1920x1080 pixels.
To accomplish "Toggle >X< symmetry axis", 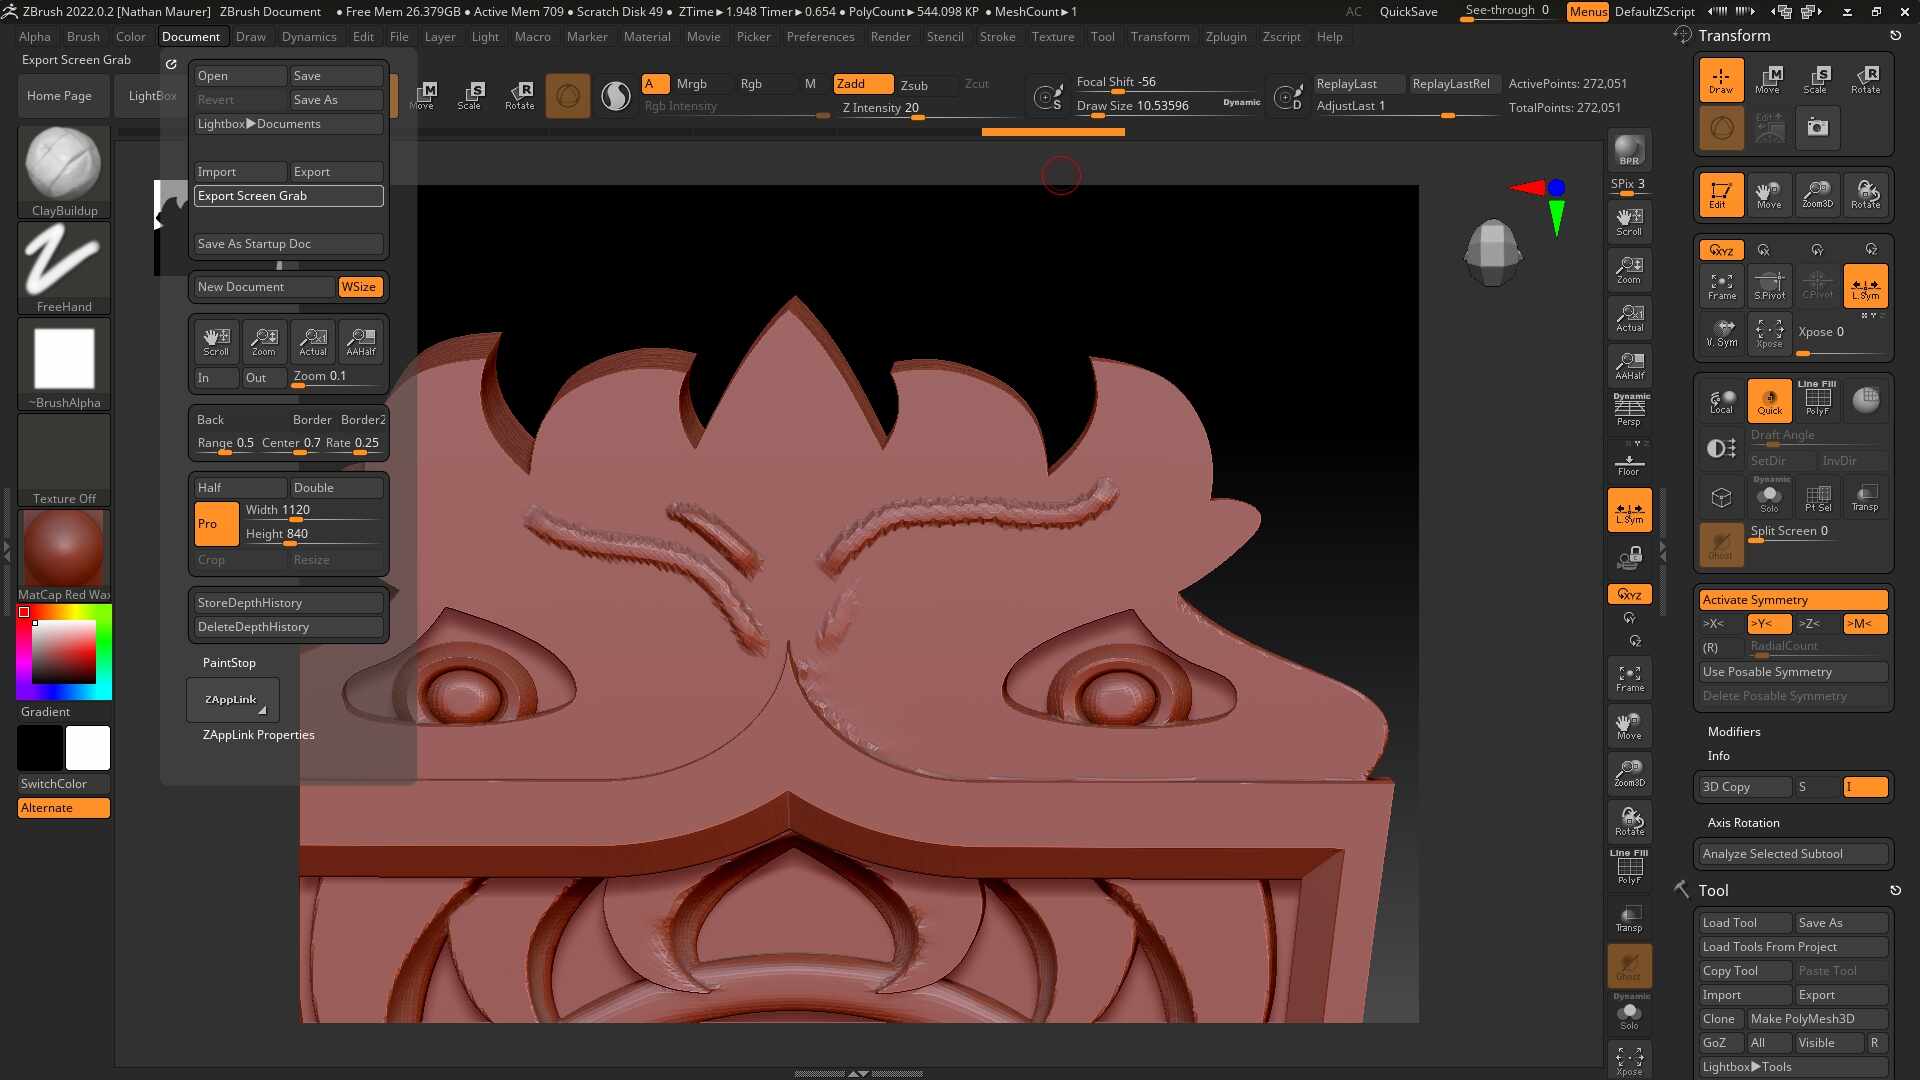I will [x=1714, y=624].
